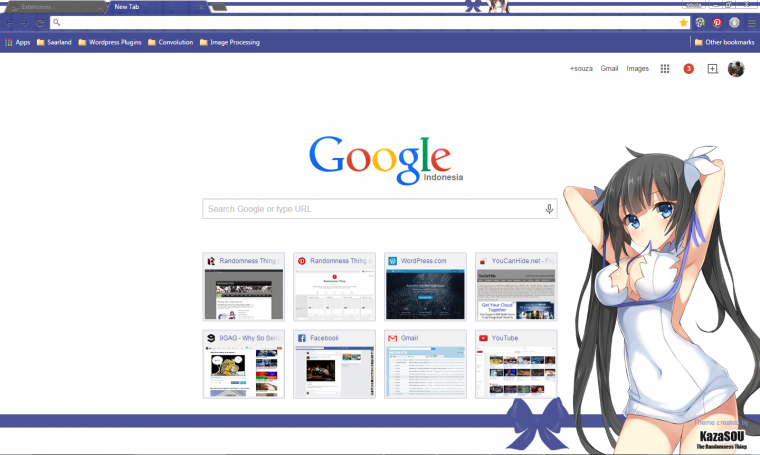Reload the current page
Viewport: 760px width, 455px height.
pos(40,23)
